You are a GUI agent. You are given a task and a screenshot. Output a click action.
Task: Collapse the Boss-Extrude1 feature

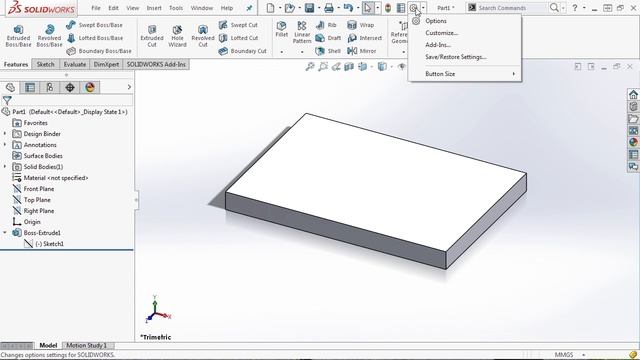(x=5, y=233)
